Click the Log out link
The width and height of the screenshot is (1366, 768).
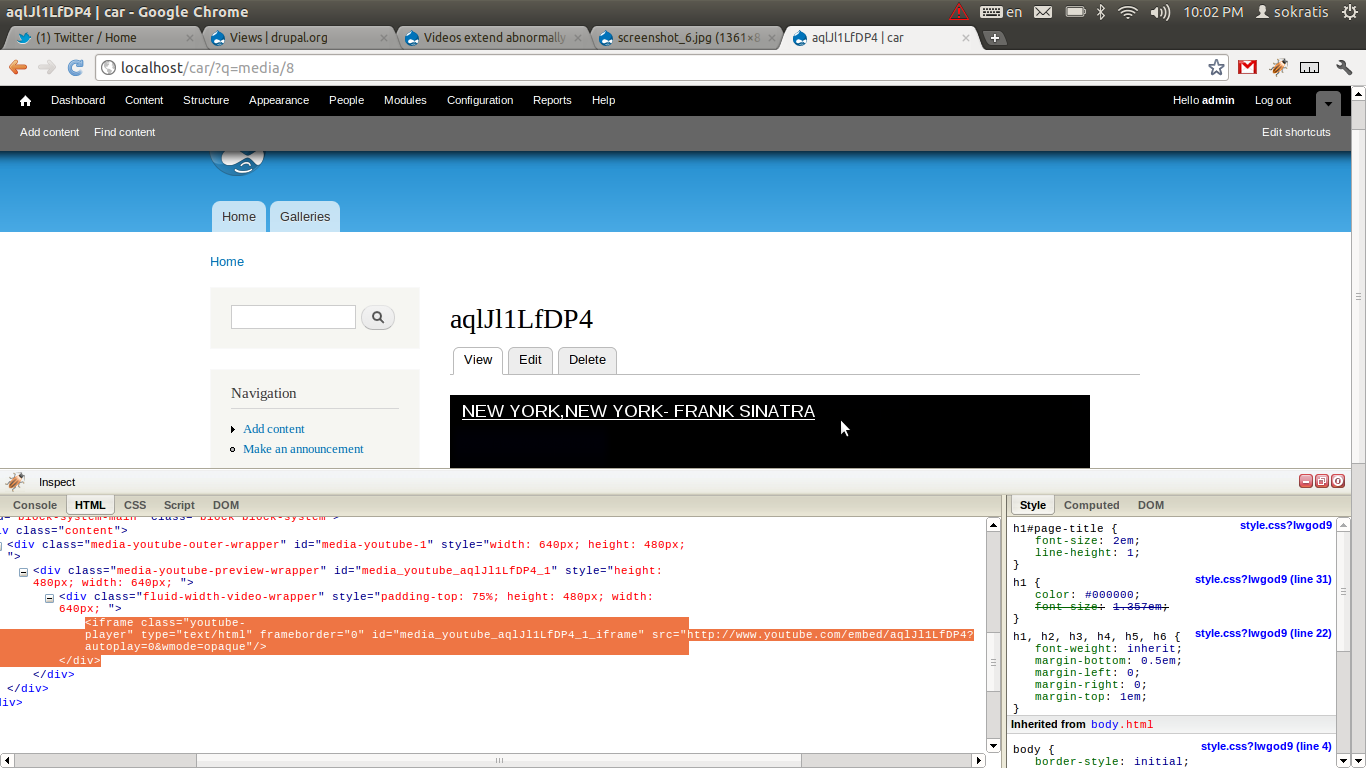pyautogui.click(x=1273, y=101)
